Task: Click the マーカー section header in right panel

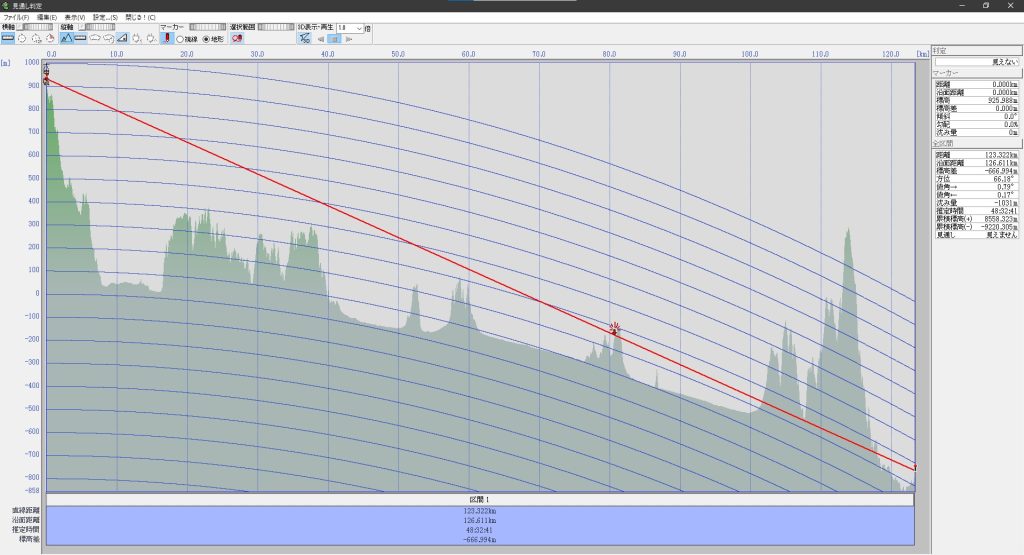Action: click(x=977, y=73)
